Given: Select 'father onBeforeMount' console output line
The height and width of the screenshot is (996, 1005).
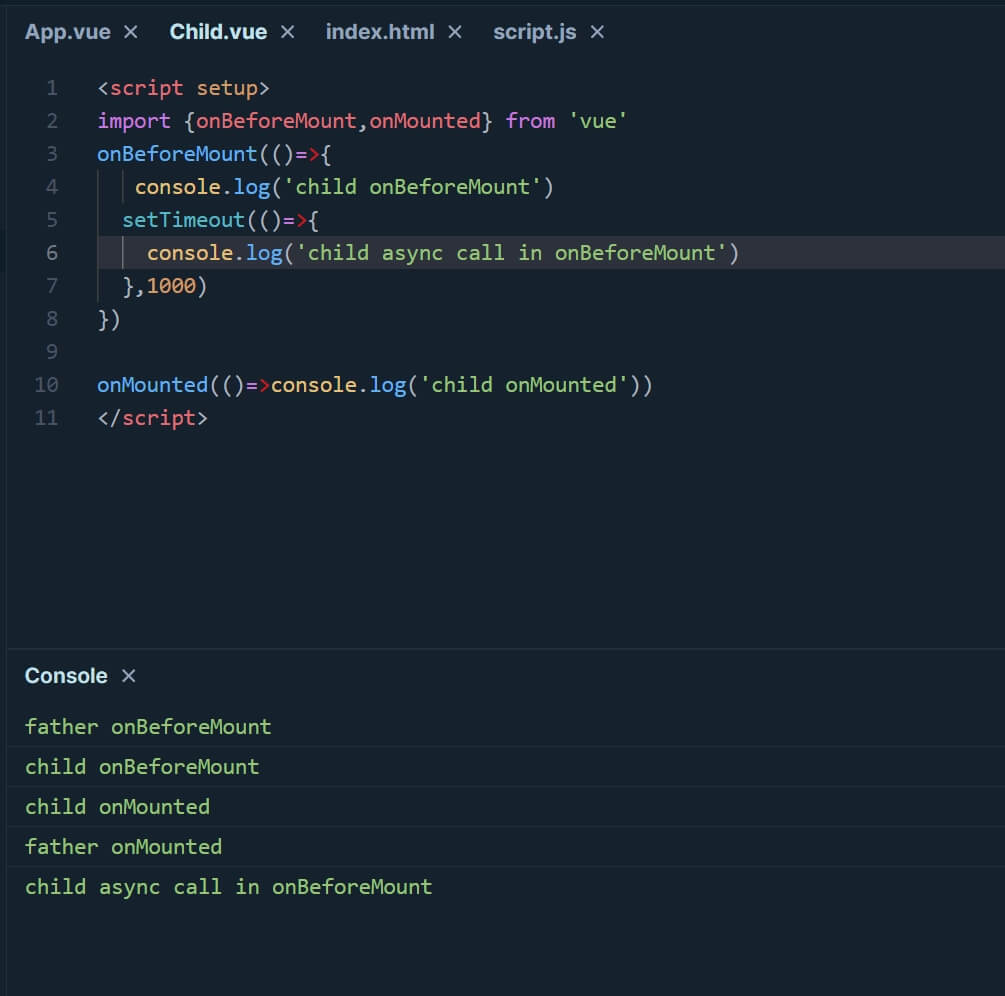Looking at the screenshot, I should click(148, 727).
